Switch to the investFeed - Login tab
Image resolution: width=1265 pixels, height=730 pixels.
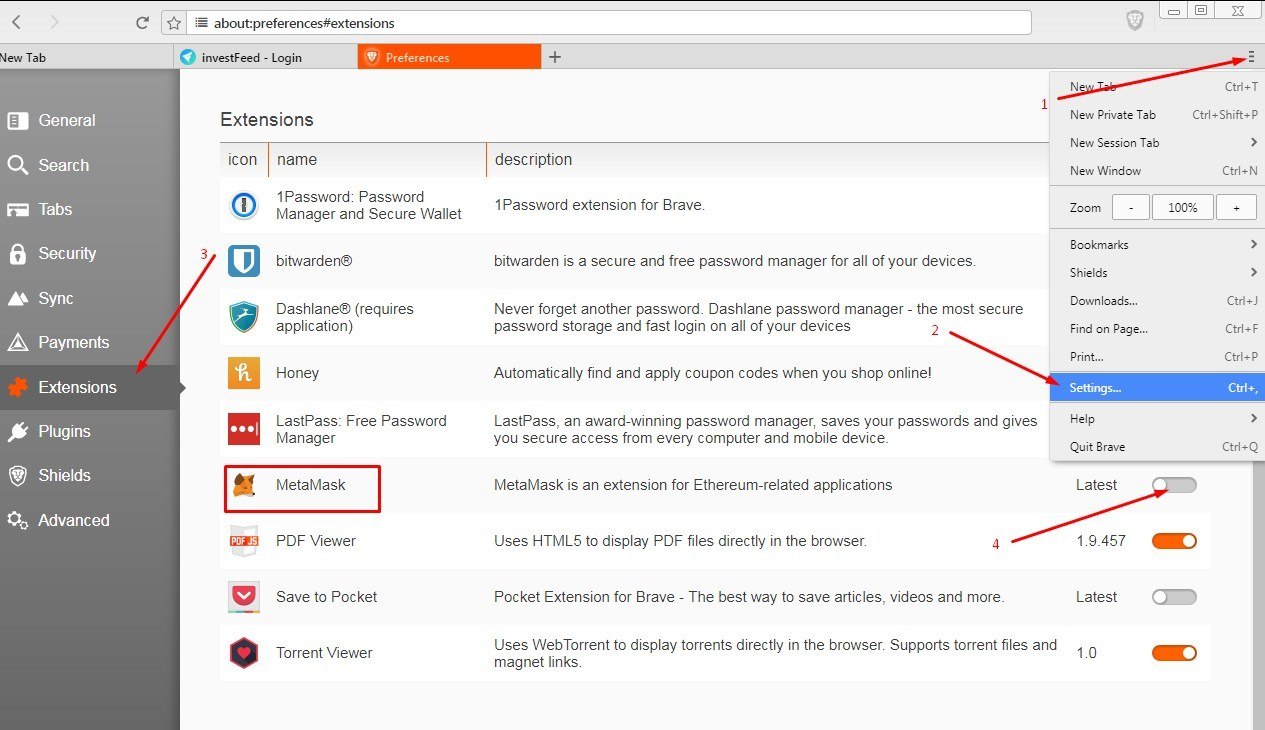click(265, 57)
